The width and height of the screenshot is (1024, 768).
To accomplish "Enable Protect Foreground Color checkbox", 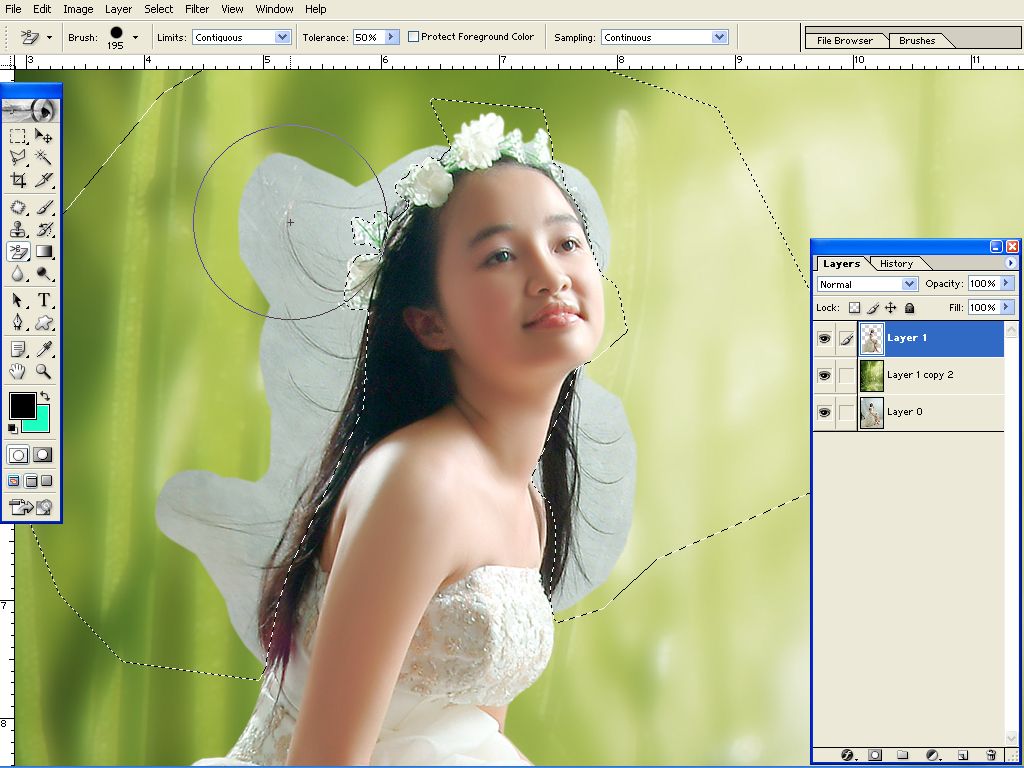I will click(x=414, y=37).
